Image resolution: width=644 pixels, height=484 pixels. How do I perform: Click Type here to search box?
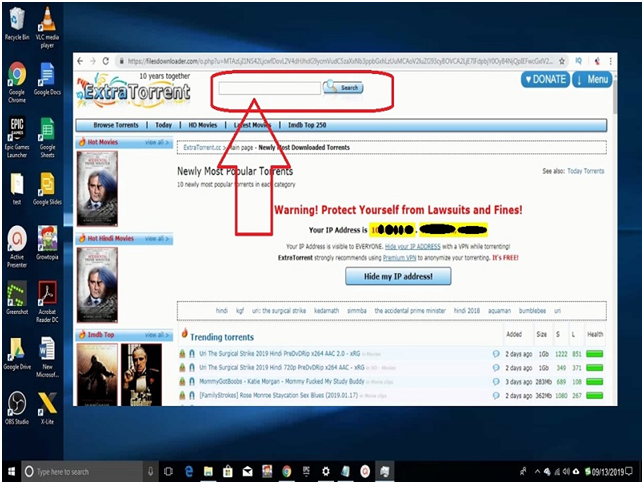click(x=82, y=472)
